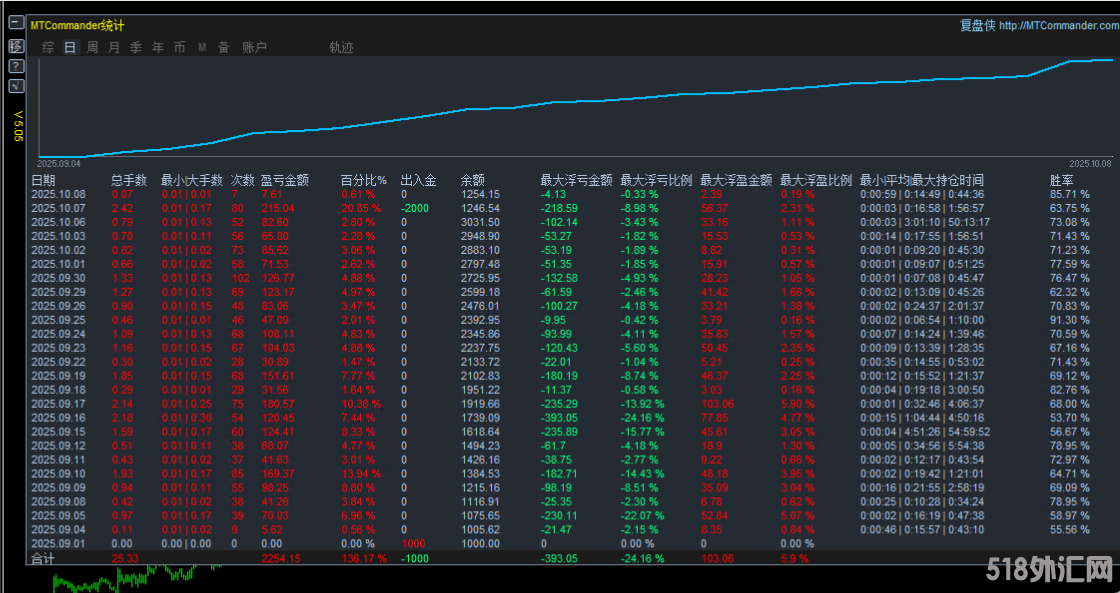This screenshot has height=593, width=1120.
Task: Open the 月 monthly statistics tab
Action: 114,47
